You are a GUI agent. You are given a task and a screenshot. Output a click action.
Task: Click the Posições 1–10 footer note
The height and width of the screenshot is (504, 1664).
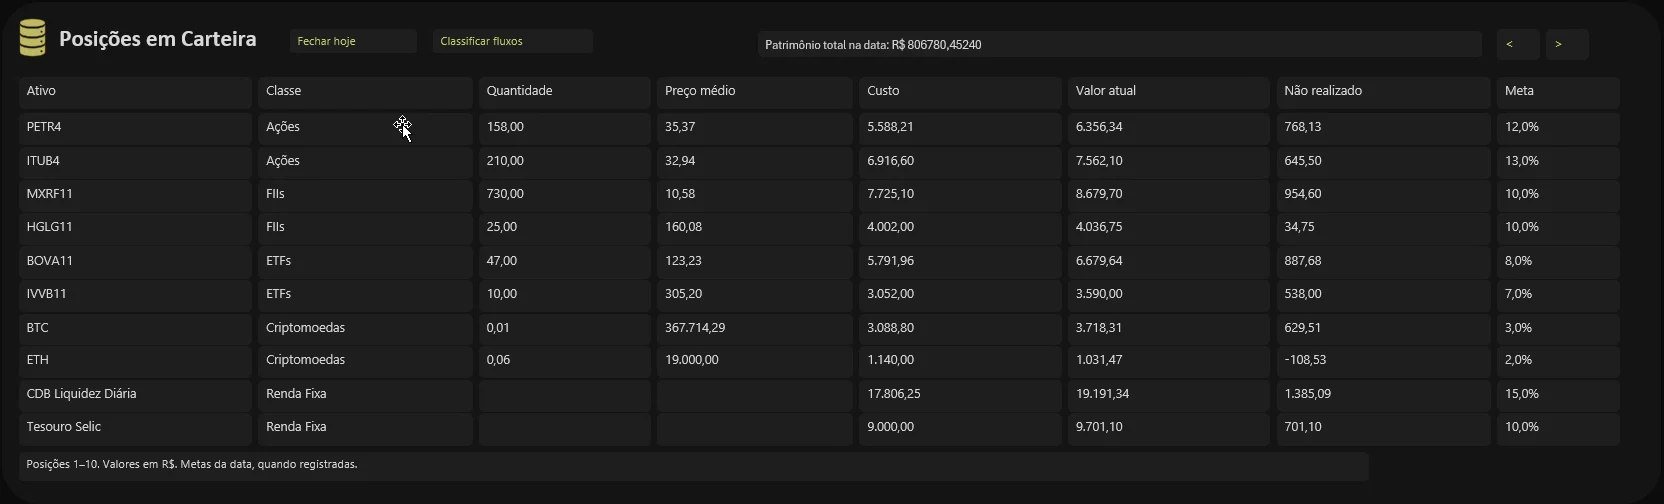[693, 465]
